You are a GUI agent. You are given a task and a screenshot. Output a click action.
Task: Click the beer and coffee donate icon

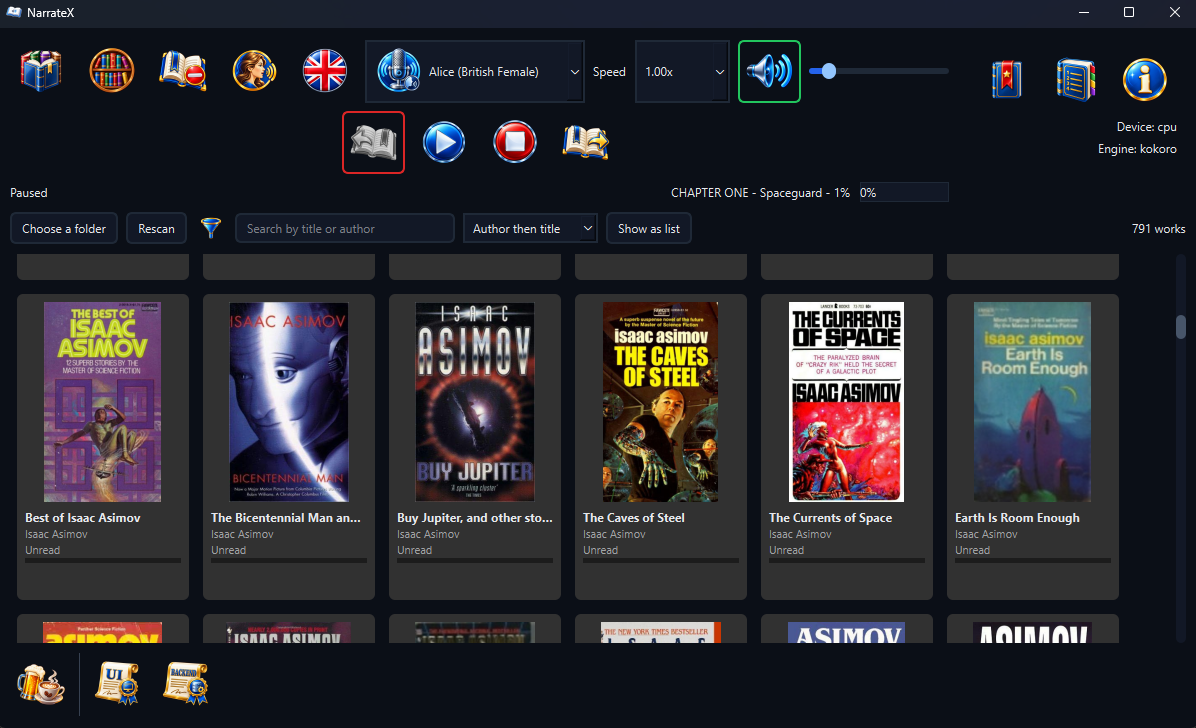(x=40, y=684)
